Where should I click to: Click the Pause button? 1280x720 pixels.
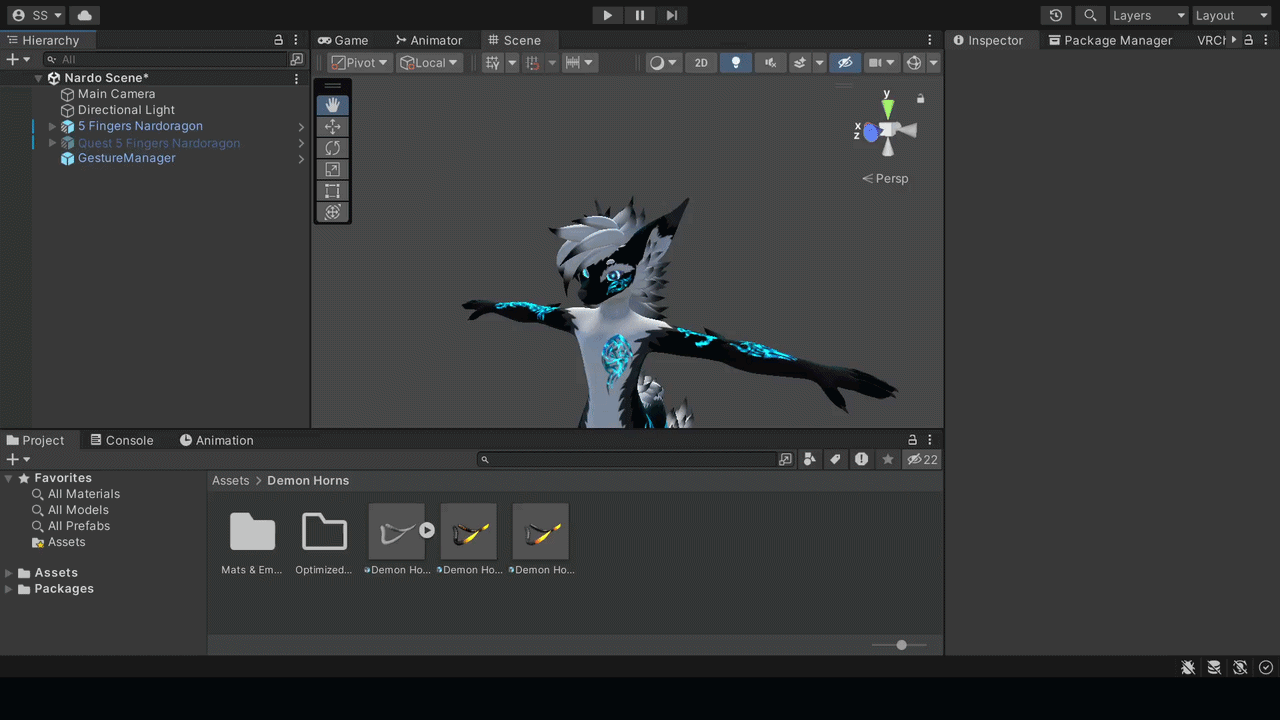click(x=640, y=15)
